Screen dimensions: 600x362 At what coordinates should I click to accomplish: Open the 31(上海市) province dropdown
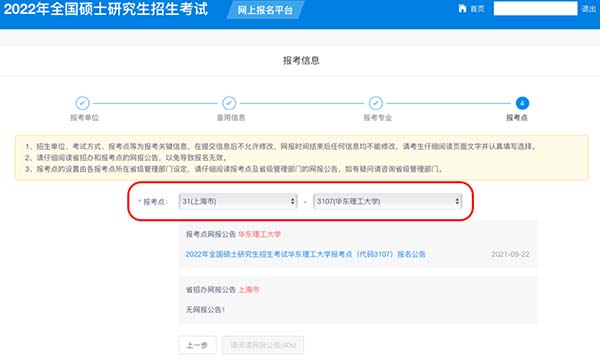238,201
